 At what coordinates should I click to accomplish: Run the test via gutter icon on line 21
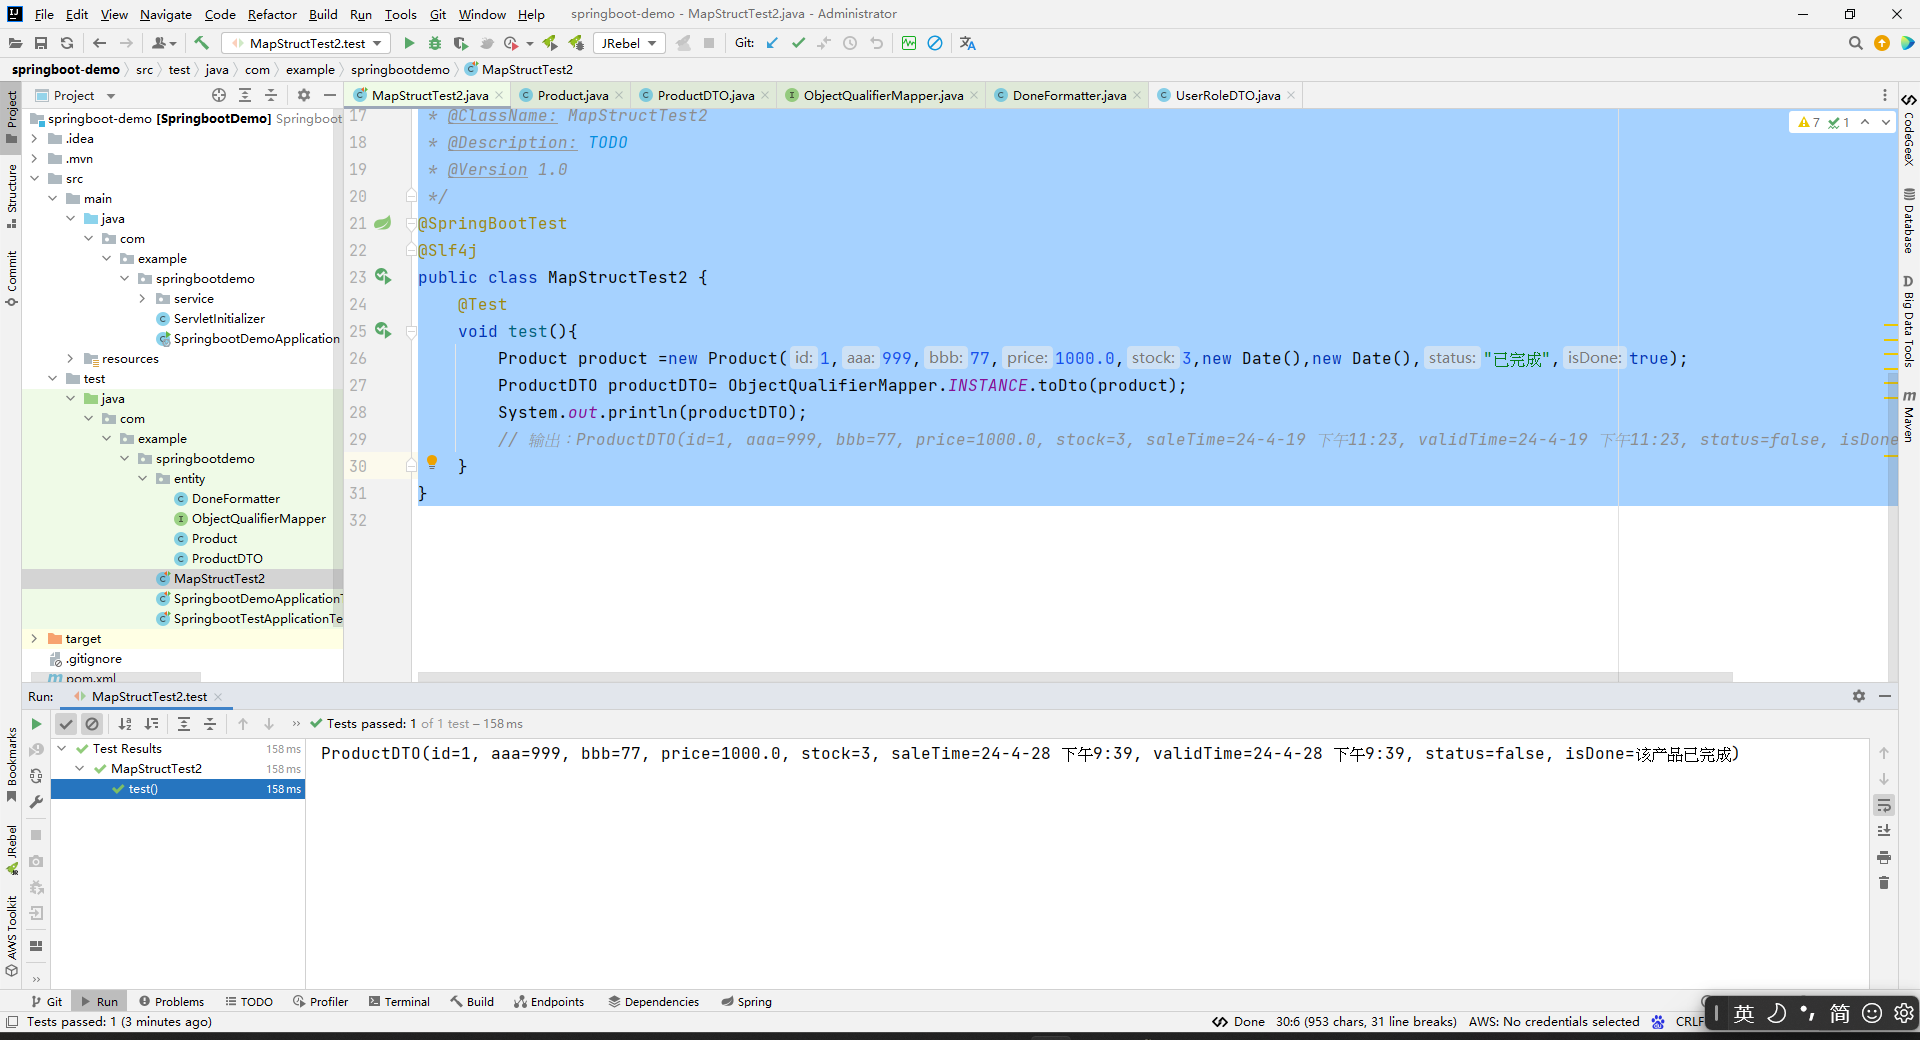pos(383,223)
